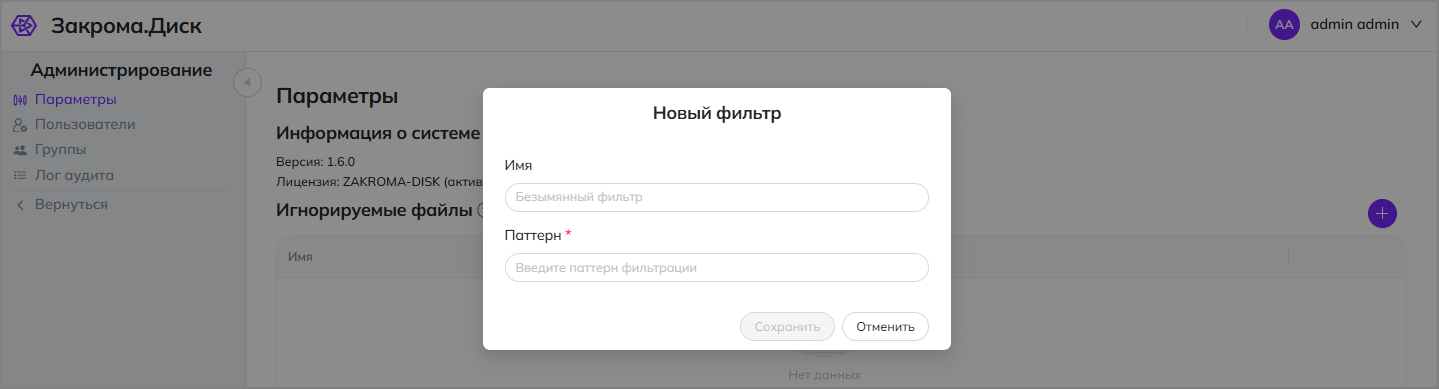Viewport: 1439px width, 389px height.
Task: Click the Администрирование heading
Action: coord(121,70)
